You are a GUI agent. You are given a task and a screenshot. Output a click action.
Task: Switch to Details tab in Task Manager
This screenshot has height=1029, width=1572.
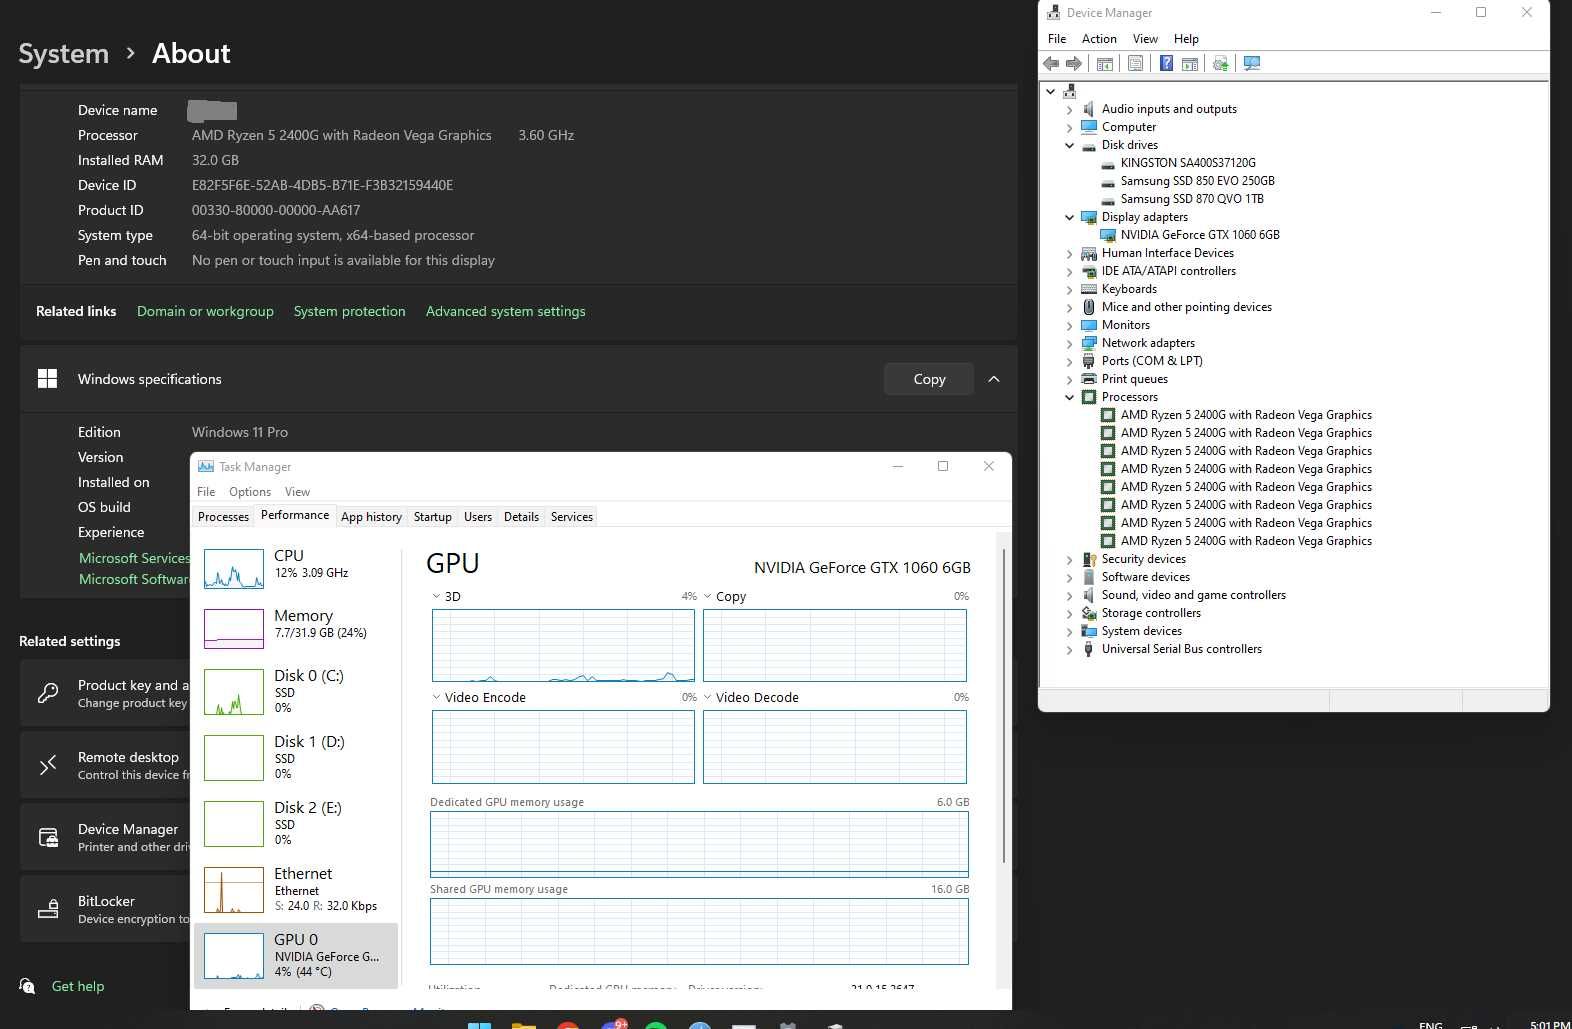521,517
